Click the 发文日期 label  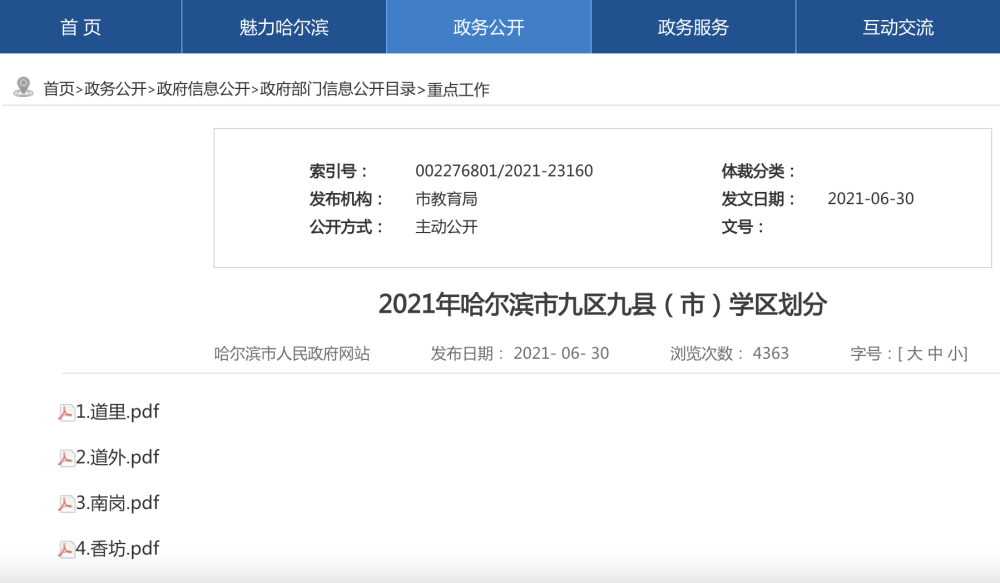758,199
